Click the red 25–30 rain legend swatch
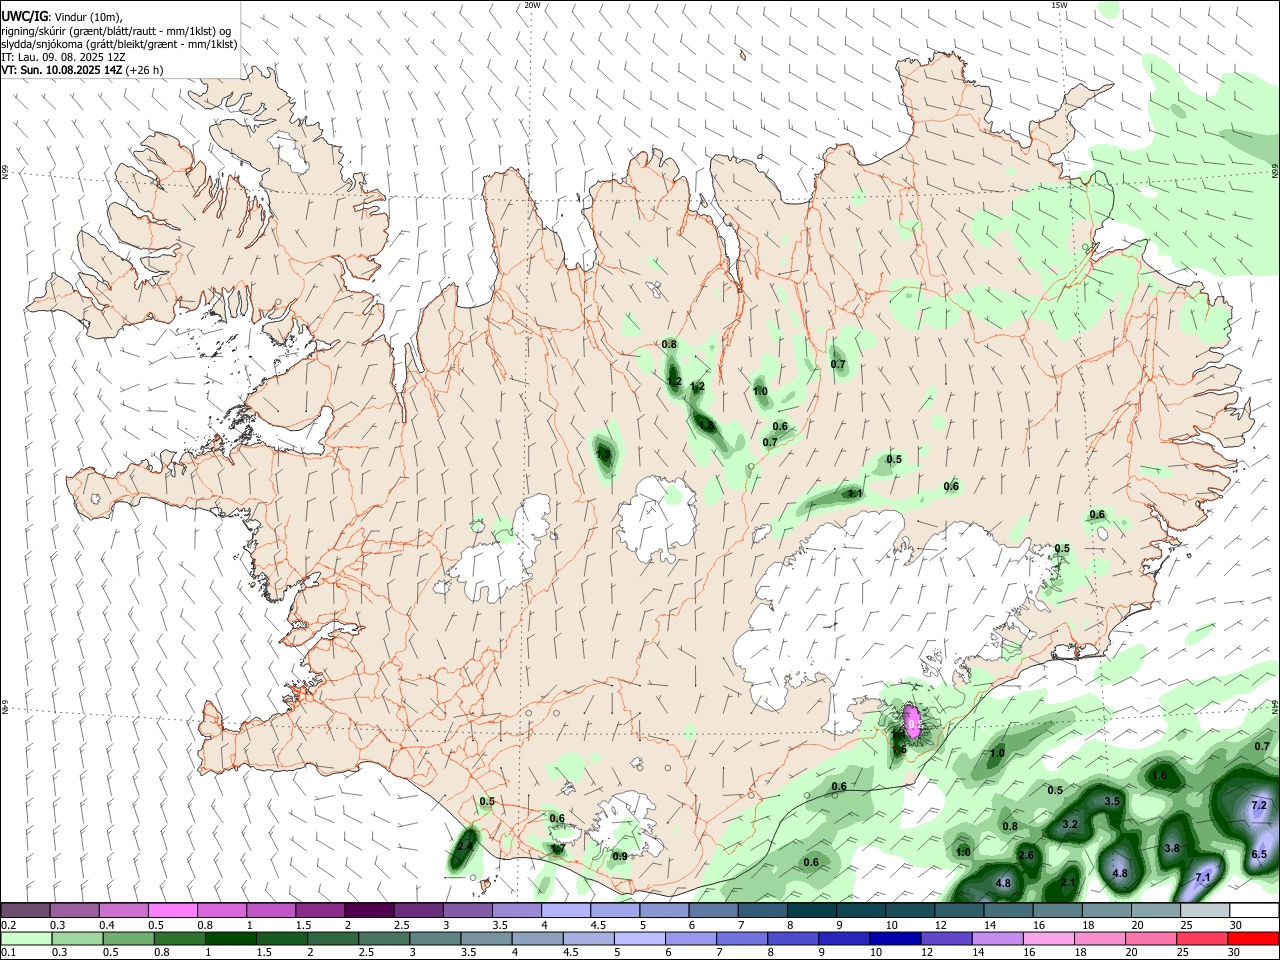 pyautogui.click(x=1202, y=939)
